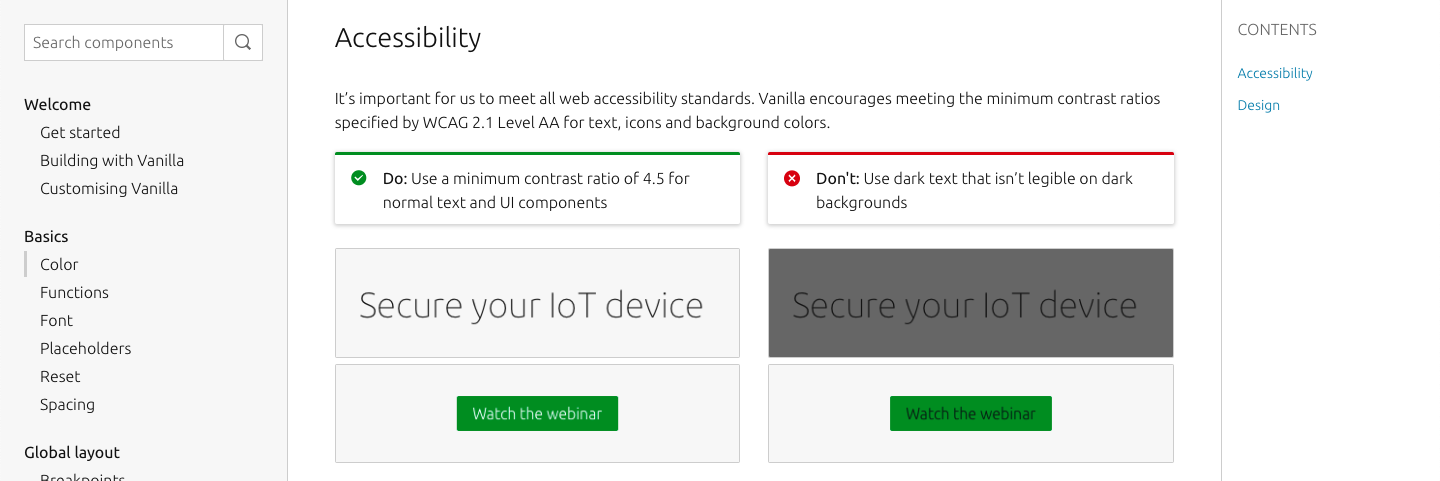1440x481 pixels.
Task: Open Placeholders sidebar item
Action: (x=85, y=348)
